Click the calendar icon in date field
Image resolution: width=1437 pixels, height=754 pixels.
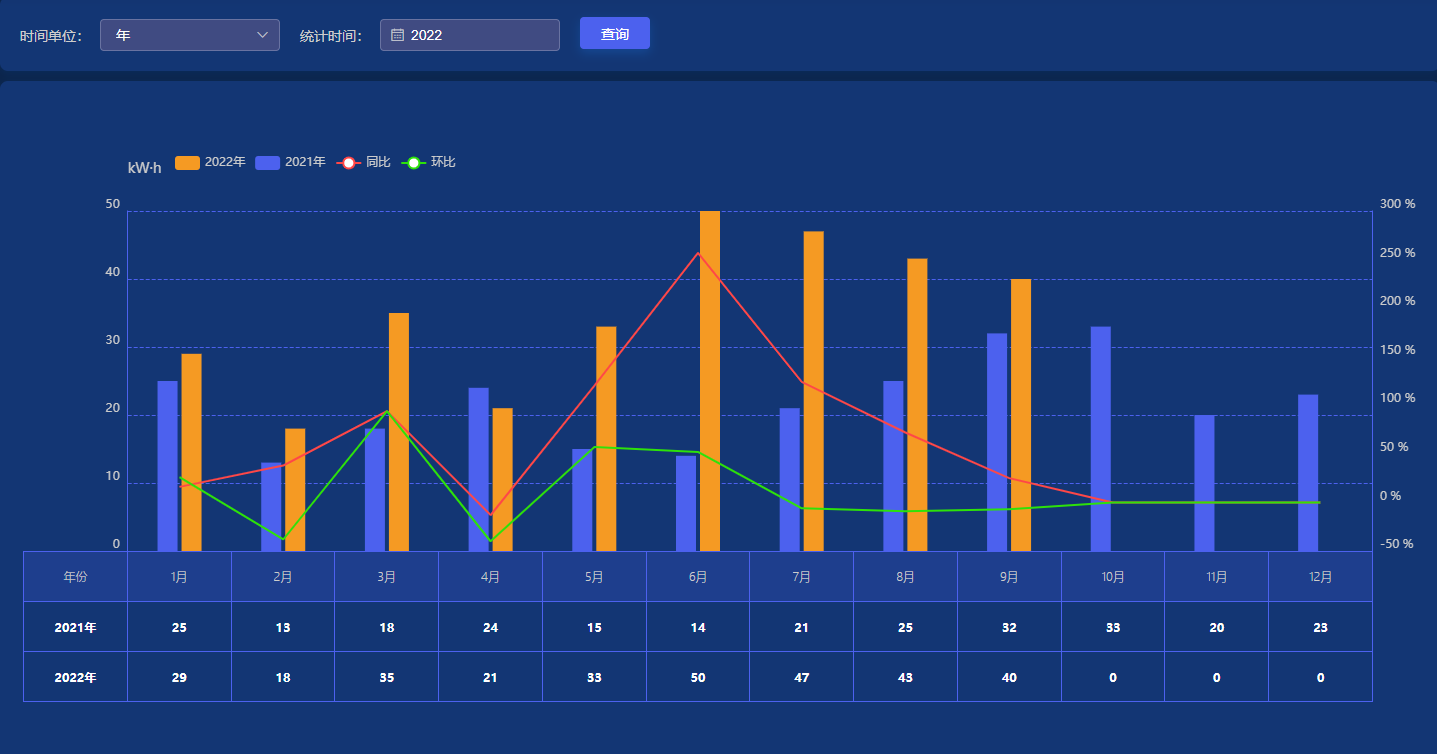[397, 35]
